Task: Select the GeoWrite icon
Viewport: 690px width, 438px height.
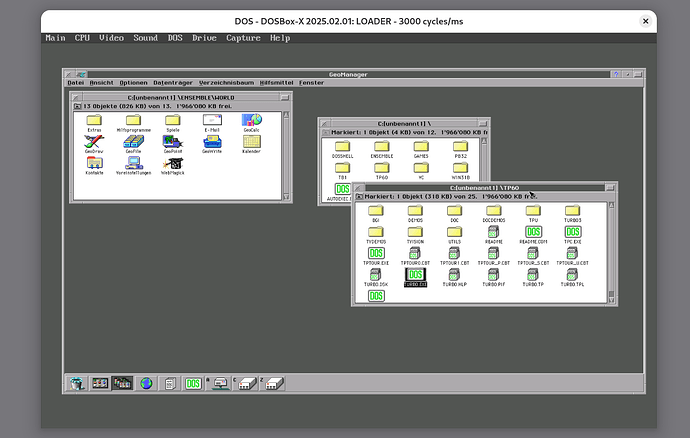Action: coord(212,142)
